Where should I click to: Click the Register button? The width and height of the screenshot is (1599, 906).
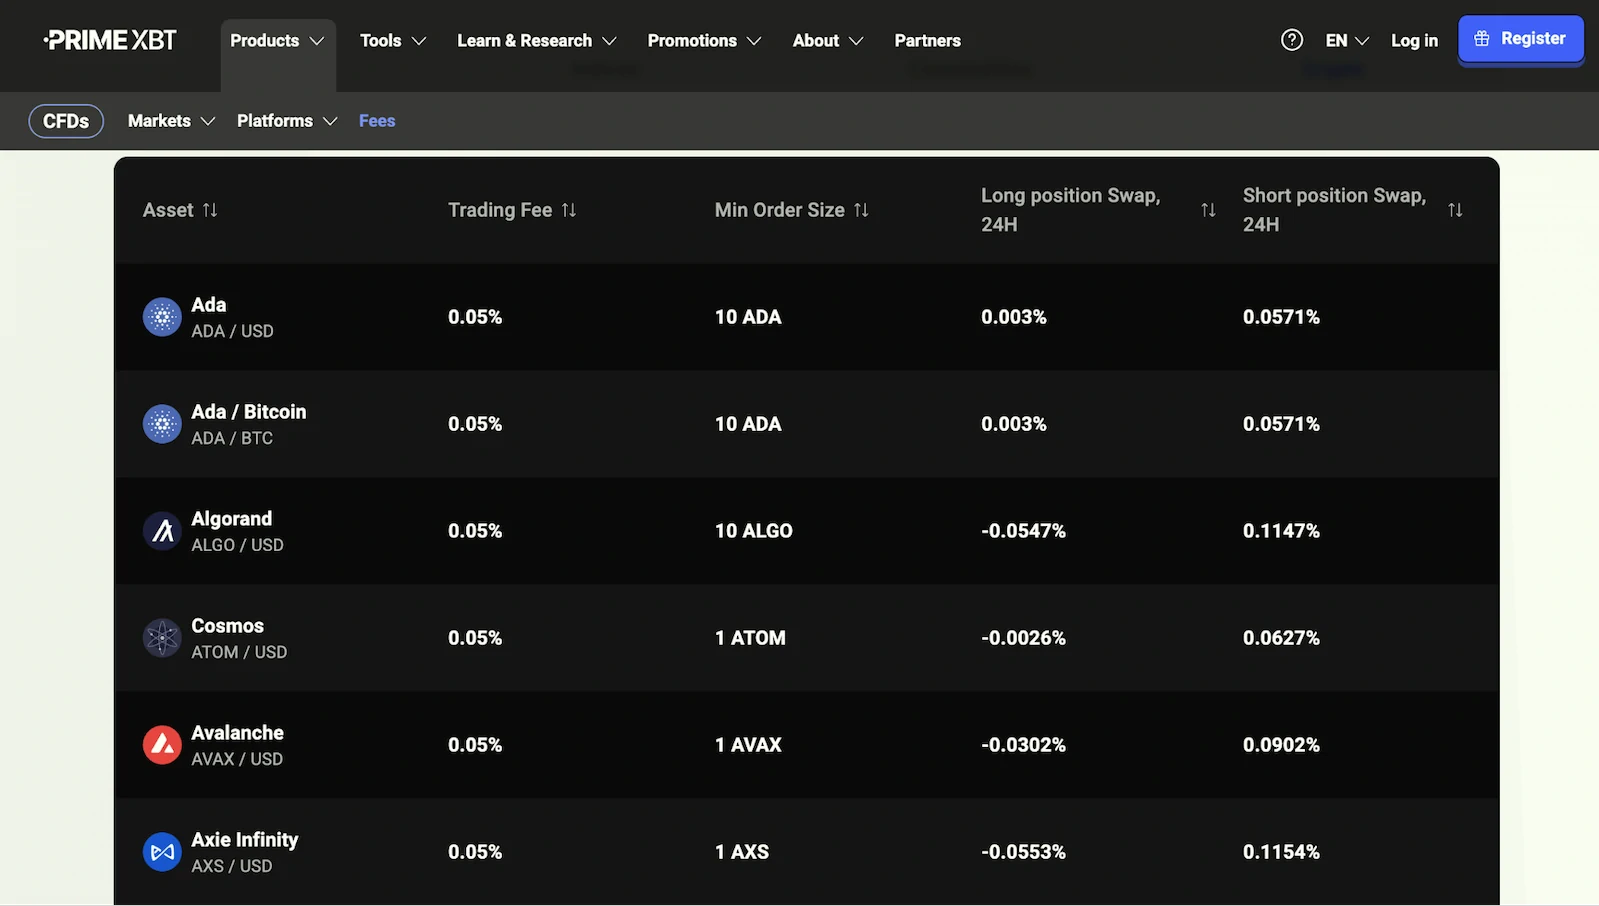[1520, 39]
